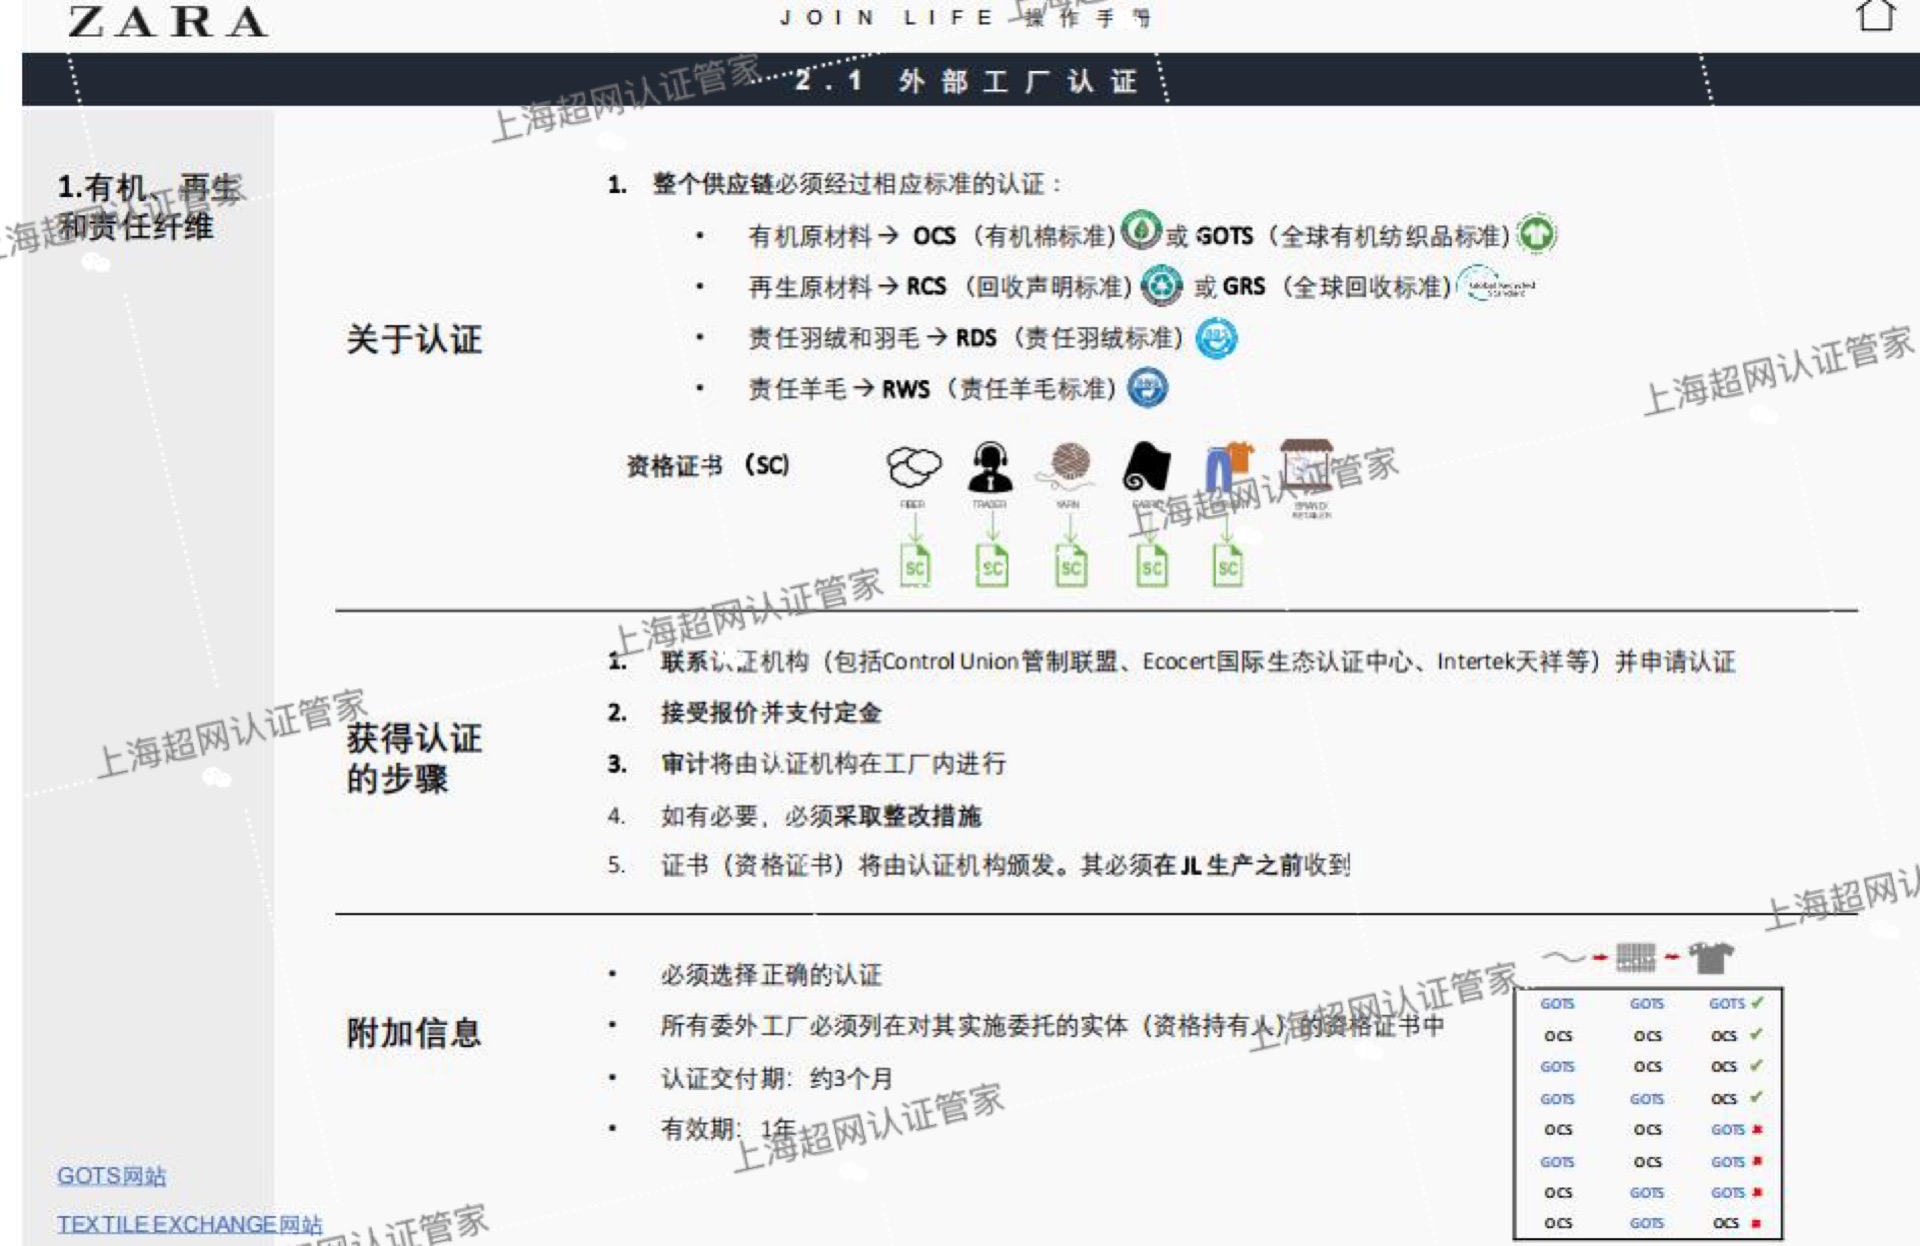Click the home icon at top right
The height and width of the screenshot is (1246, 1920).
pos(1875,15)
